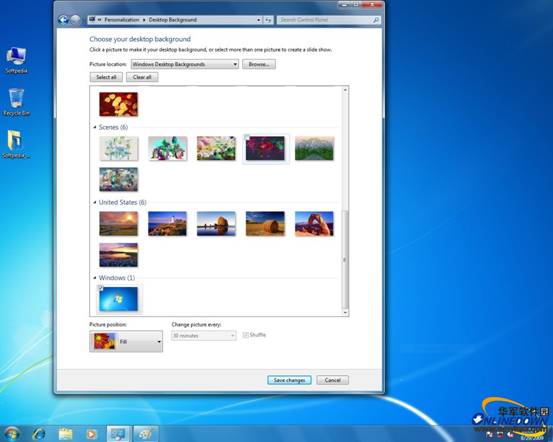The width and height of the screenshot is (553, 442).
Task: Select the red and yellow petals wallpaper
Action: click(118, 104)
